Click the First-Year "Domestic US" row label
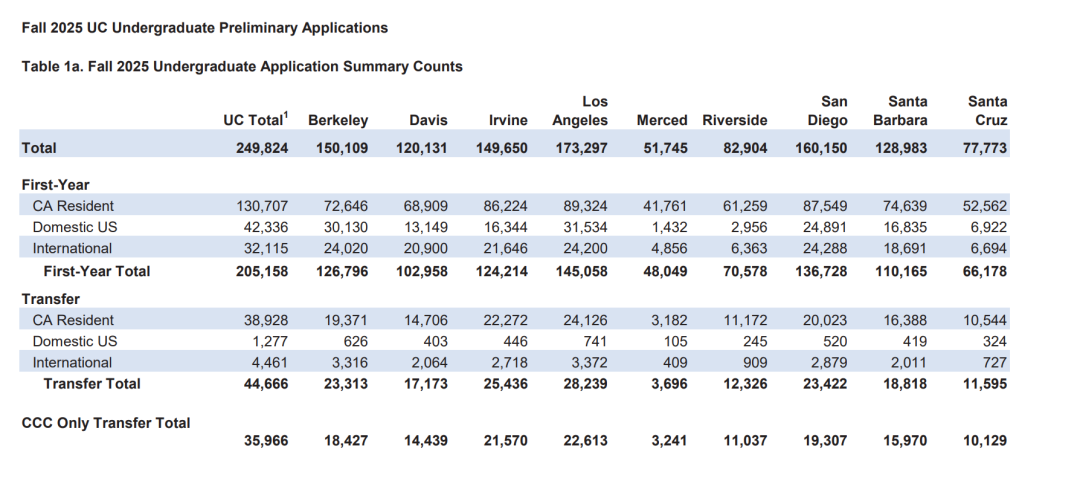 (x=75, y=227)
